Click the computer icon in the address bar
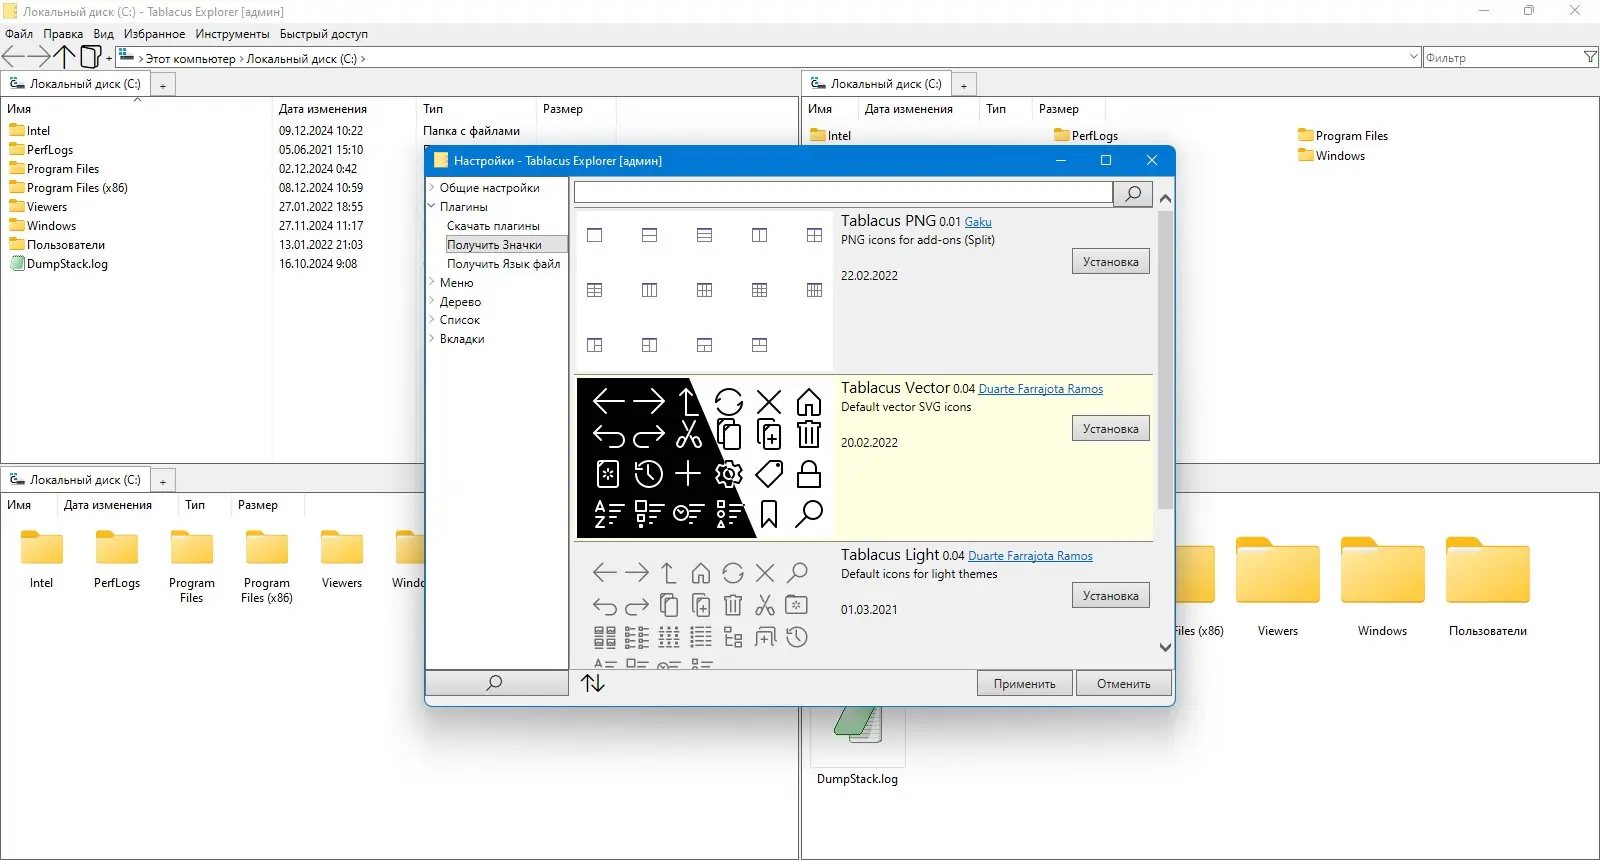This screenshot has width=1600, height=860. pos(126,56)
